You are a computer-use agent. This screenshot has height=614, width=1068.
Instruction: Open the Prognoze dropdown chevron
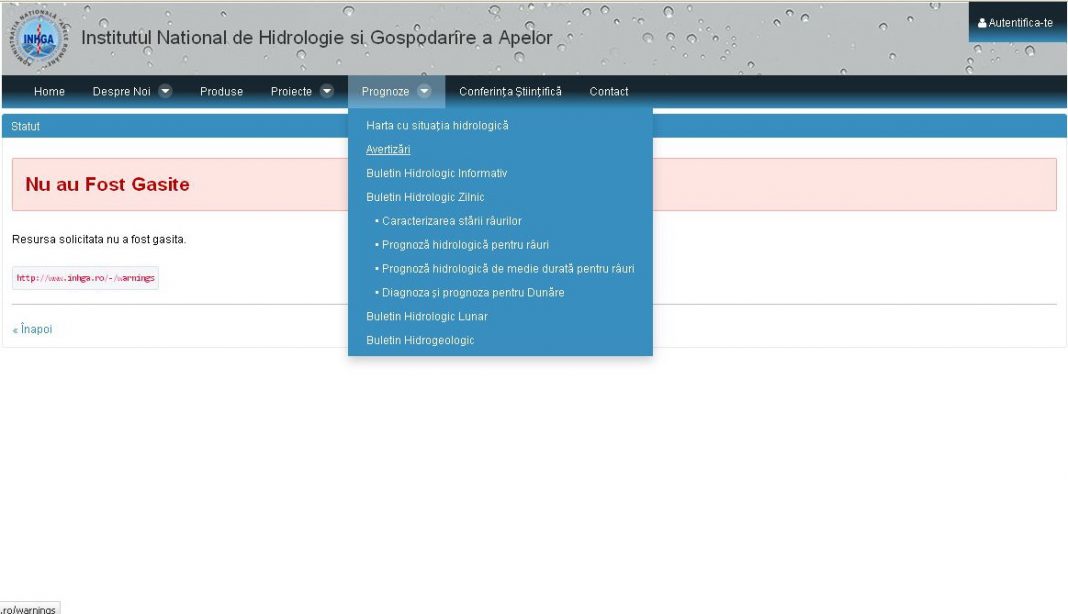424,91
